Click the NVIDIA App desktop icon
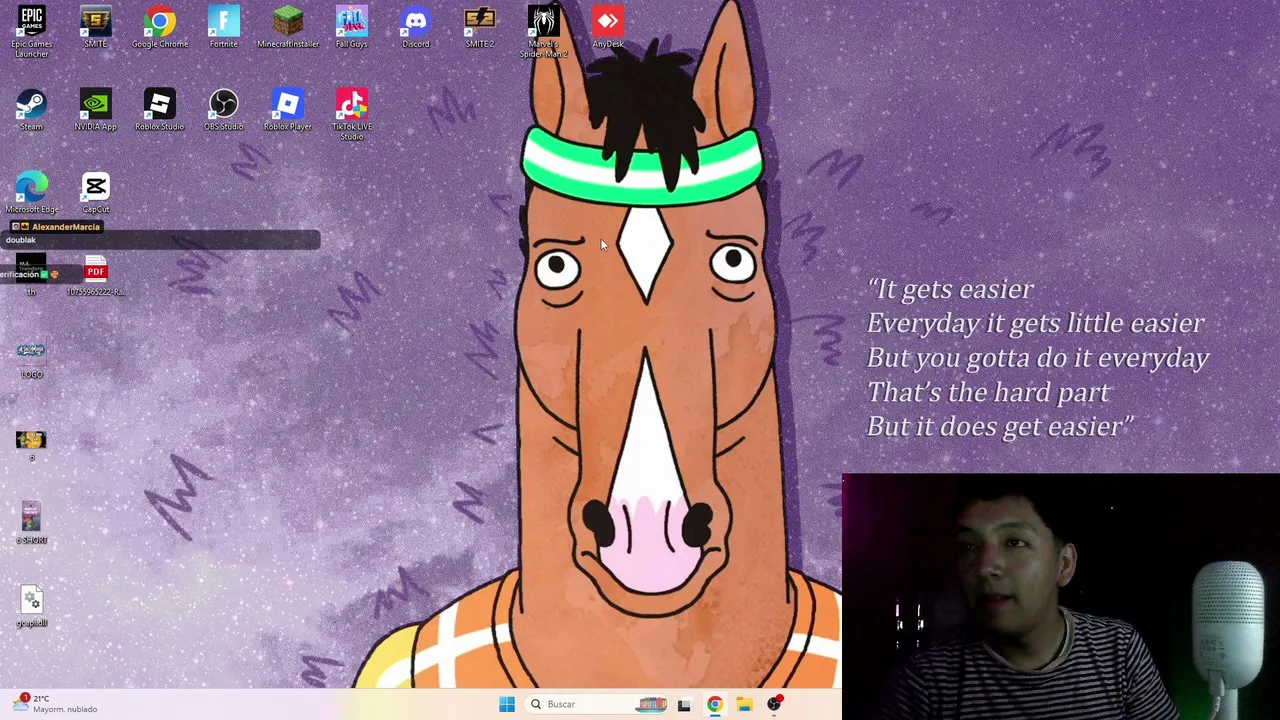 point(96,110)
